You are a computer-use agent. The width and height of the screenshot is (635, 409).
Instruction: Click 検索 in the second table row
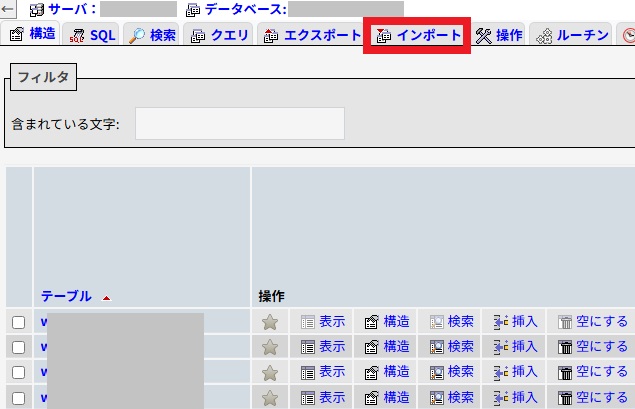click(x=452, y=347)
